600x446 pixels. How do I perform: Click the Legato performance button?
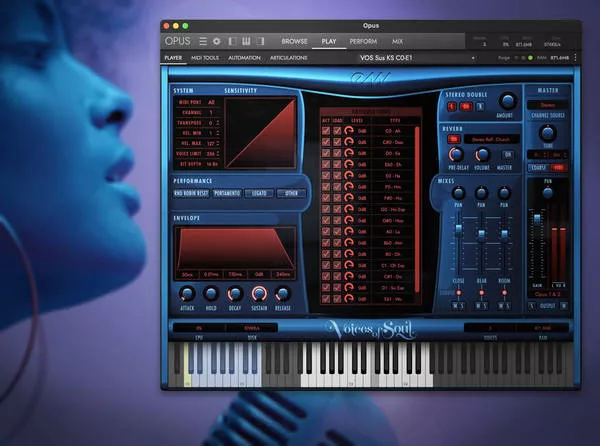pyautogui.click(x=259, y=193)
